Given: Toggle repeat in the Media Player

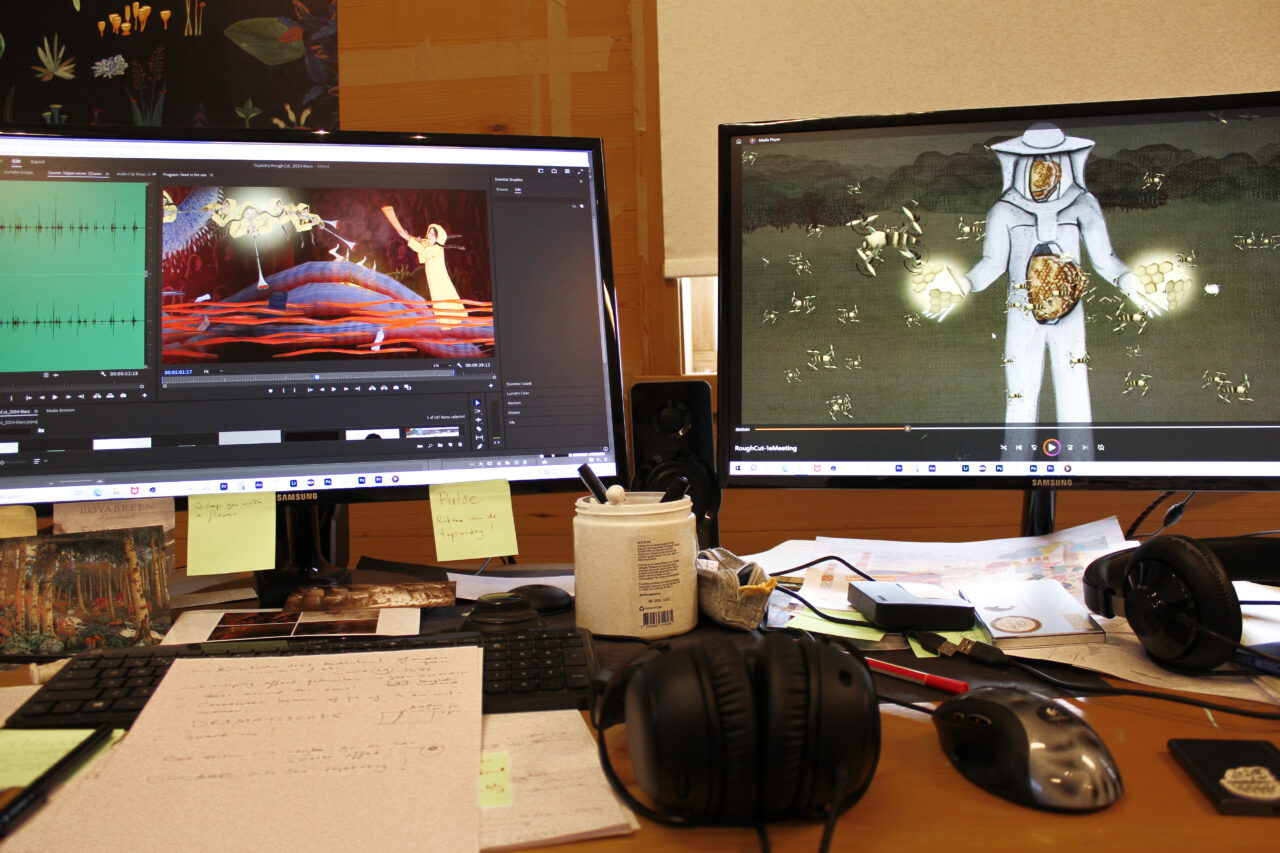Looking at the screenshot, I should click(1100, 447).
